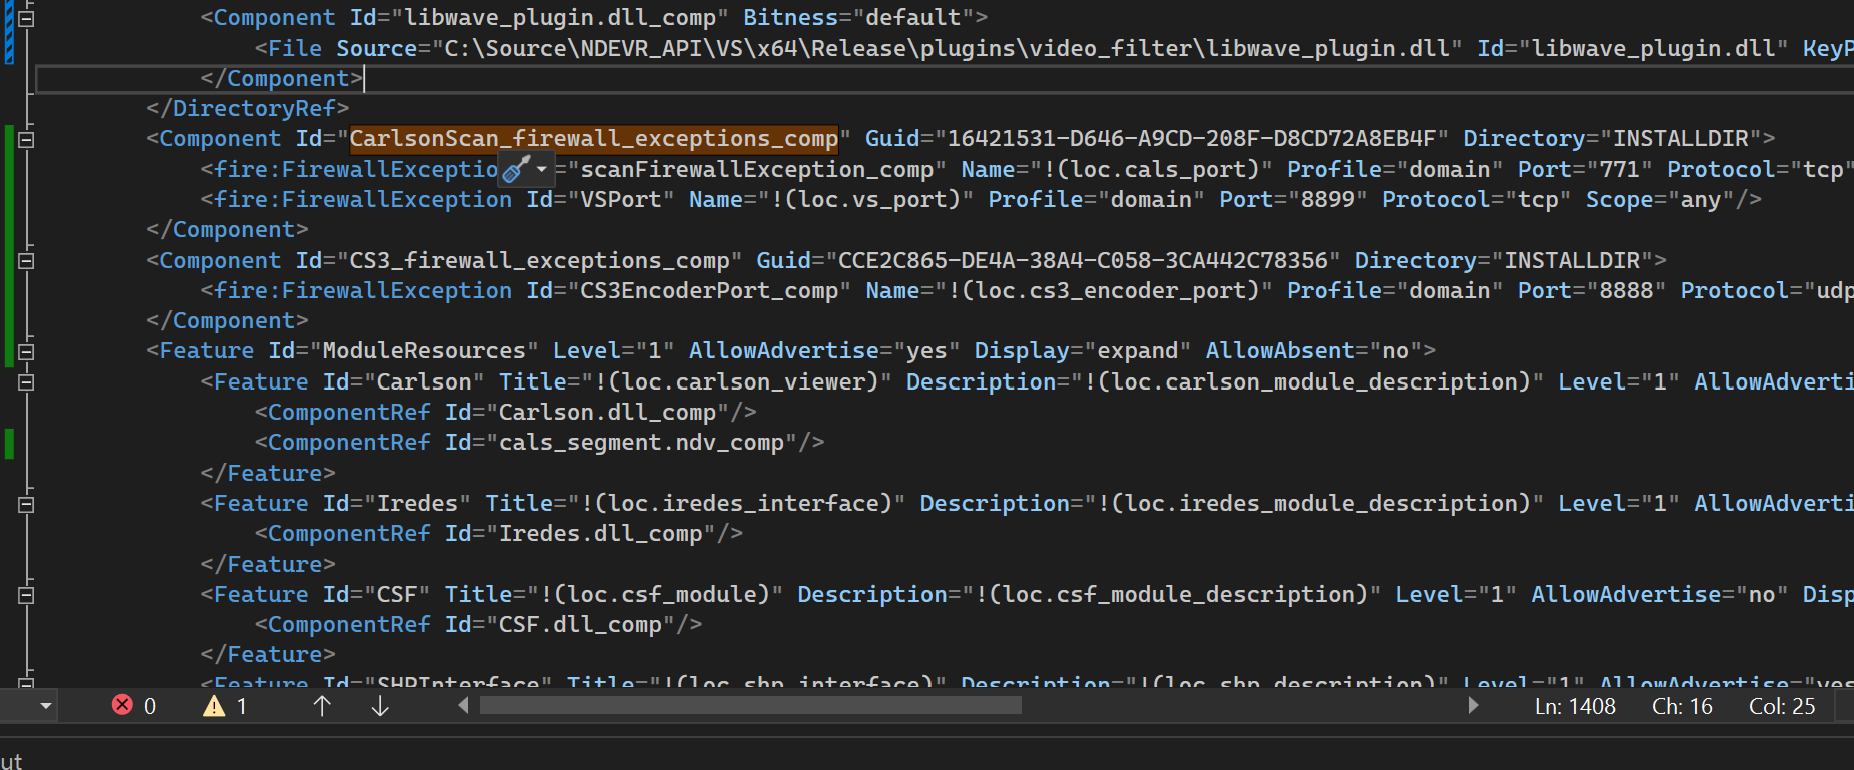This screenshot has height=770, width=1854.
Task: Click the yellow warning count icon
Action: coord(214,706)
